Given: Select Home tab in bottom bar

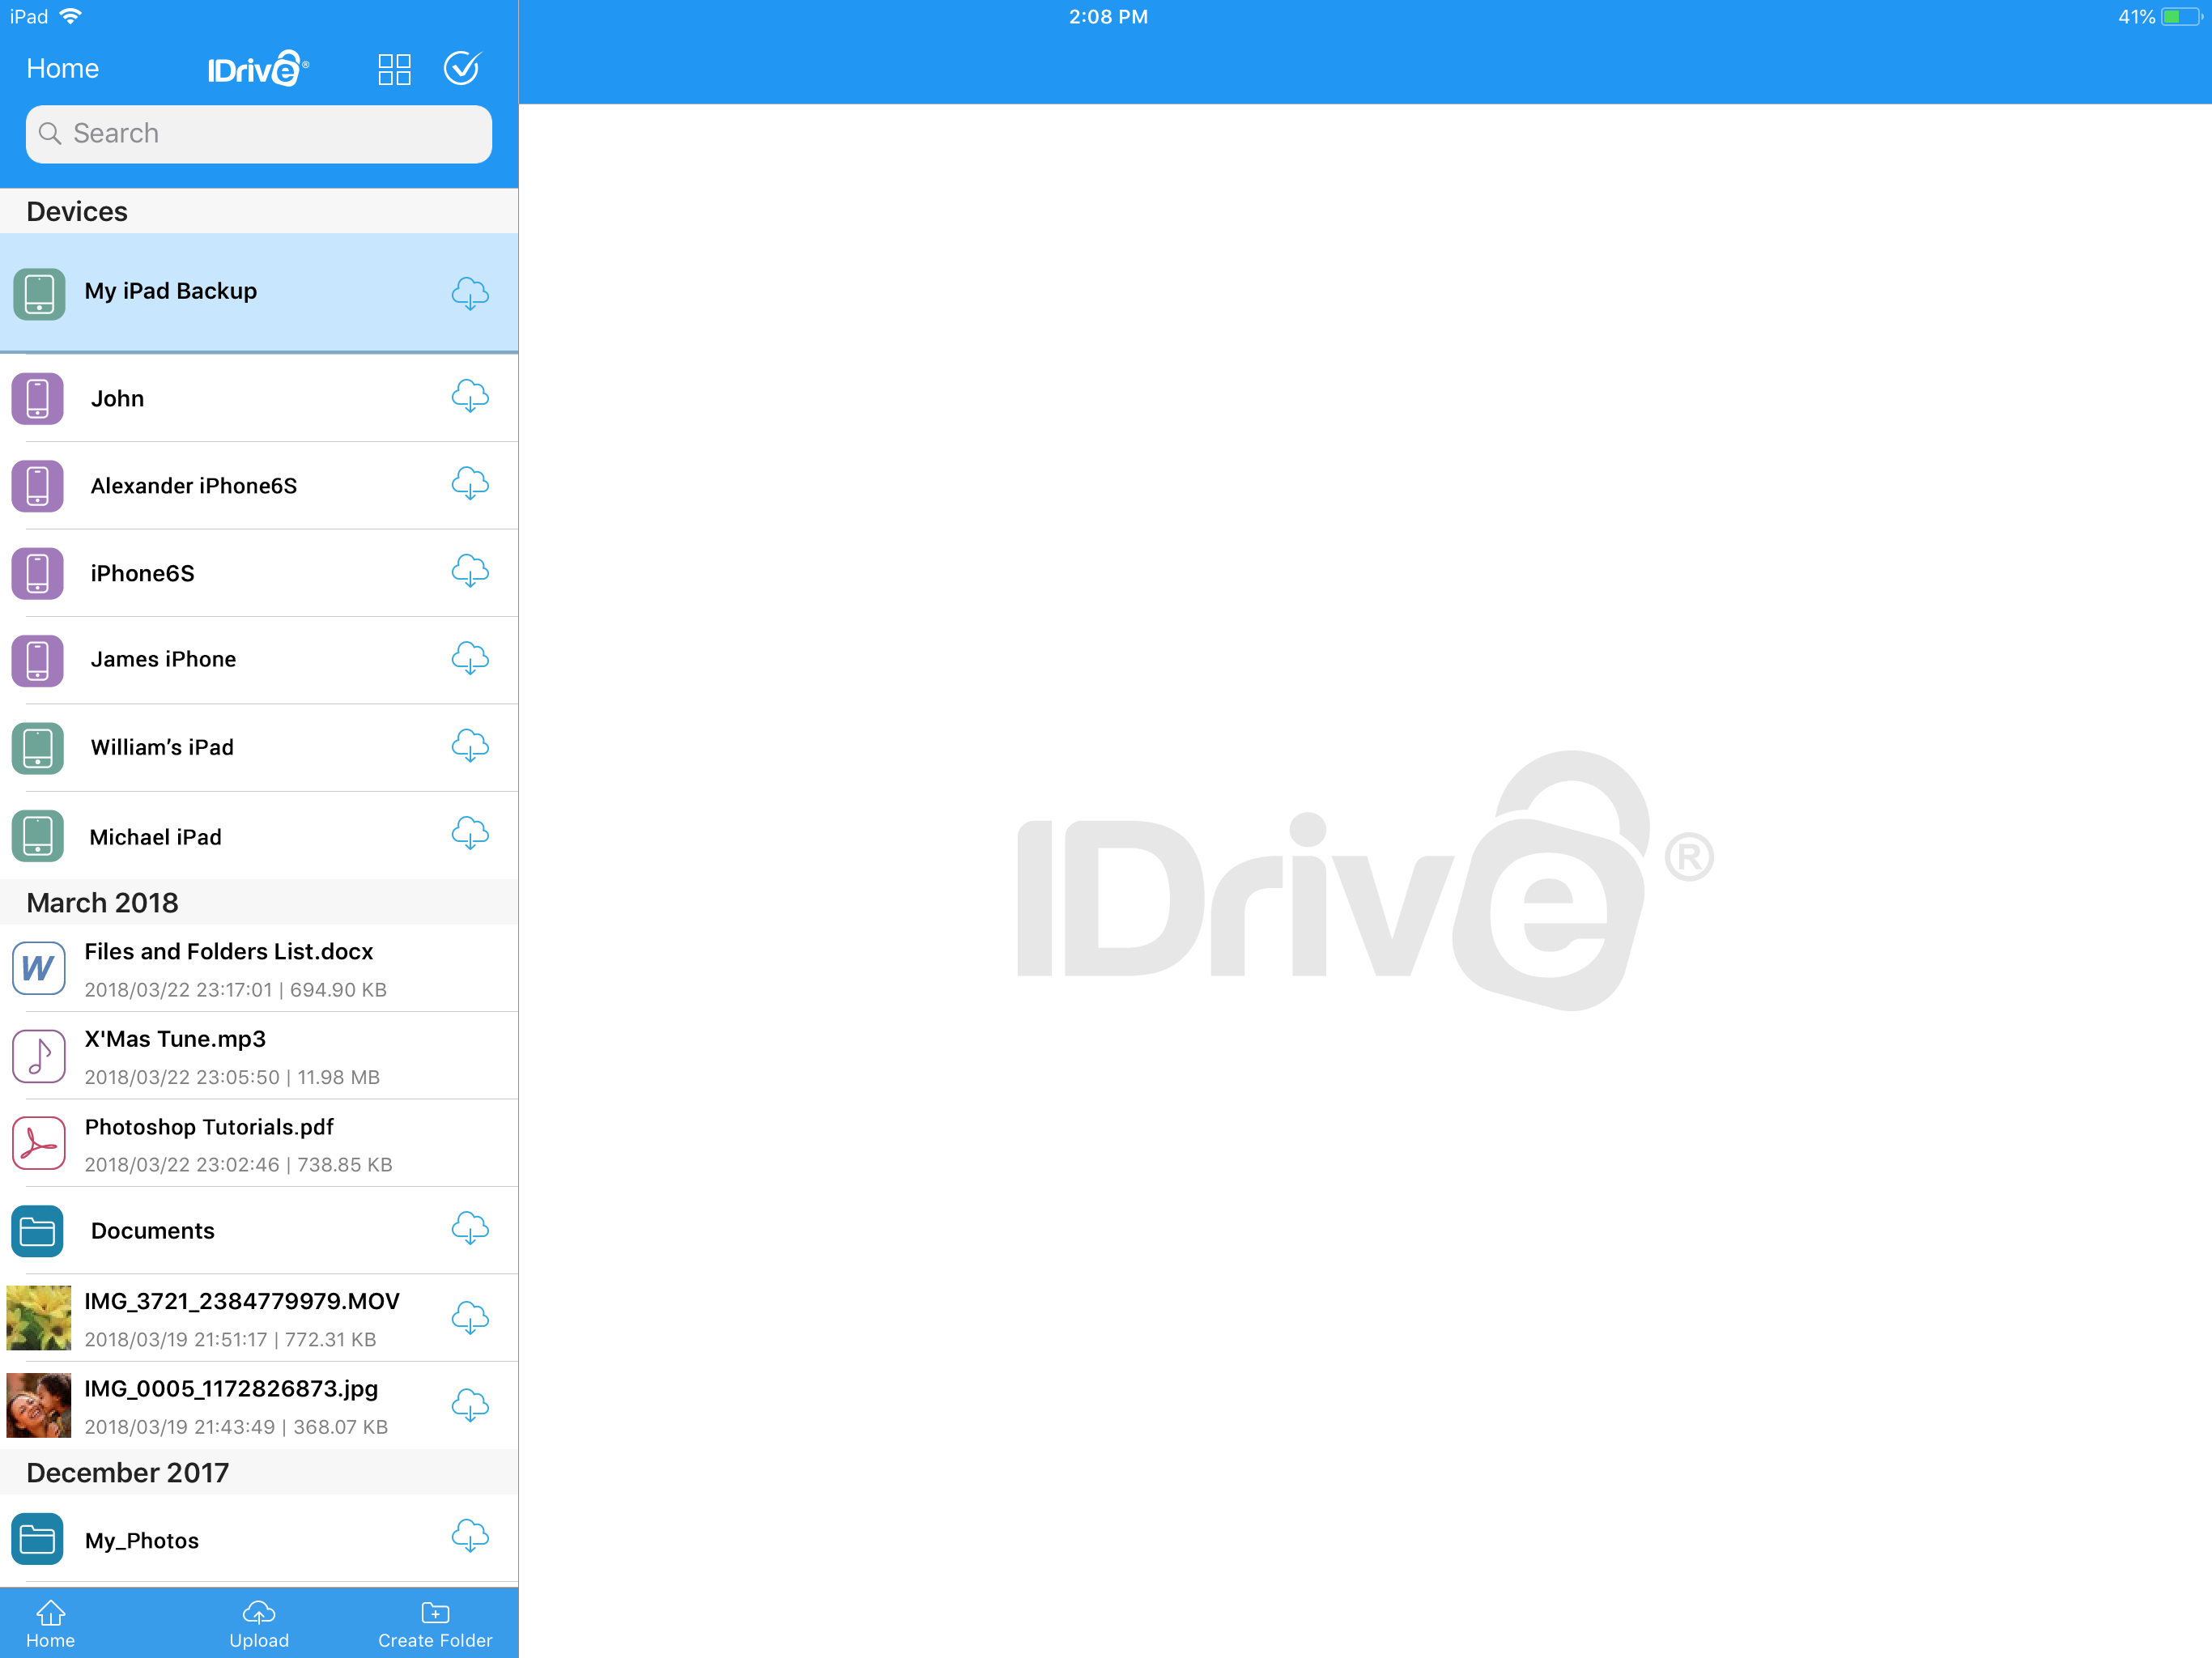Looking at the screenshot, I should point(51,1624).
